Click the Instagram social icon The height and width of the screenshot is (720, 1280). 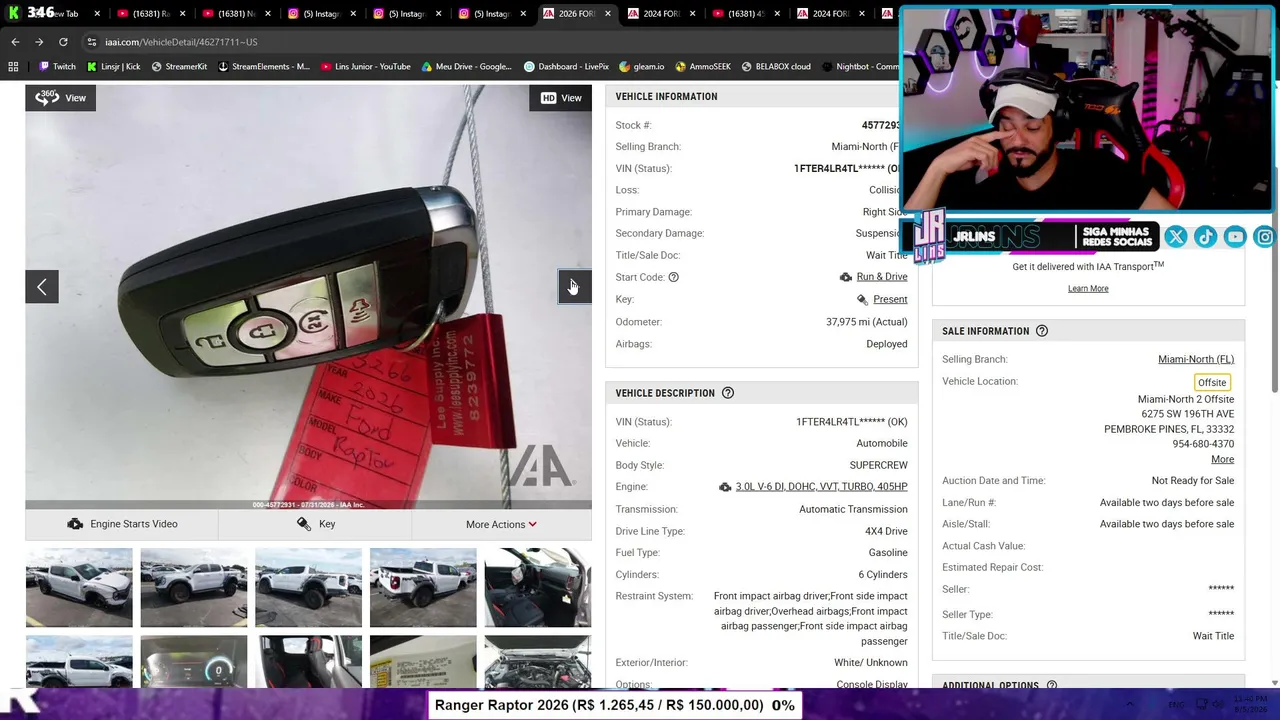1265,237
